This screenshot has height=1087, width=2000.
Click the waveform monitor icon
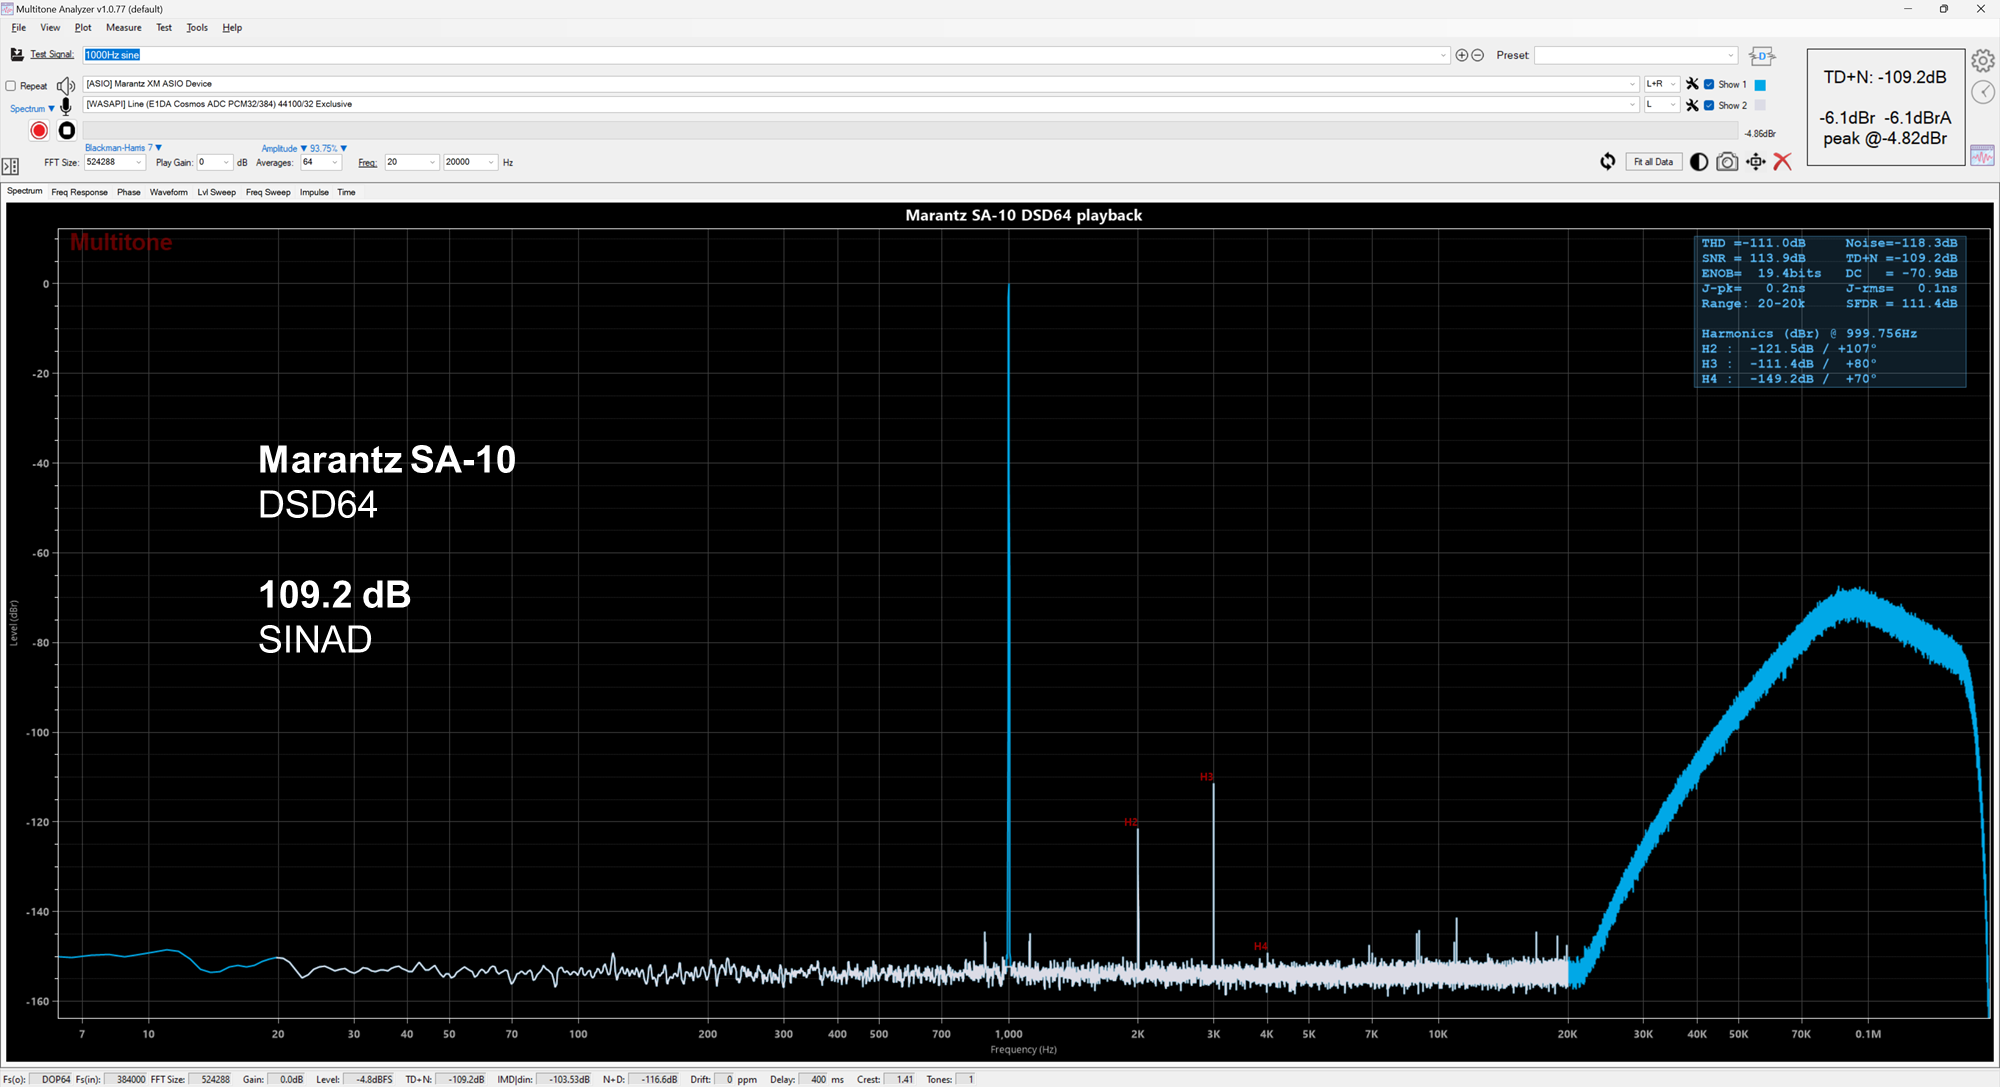click(1982, 155)
